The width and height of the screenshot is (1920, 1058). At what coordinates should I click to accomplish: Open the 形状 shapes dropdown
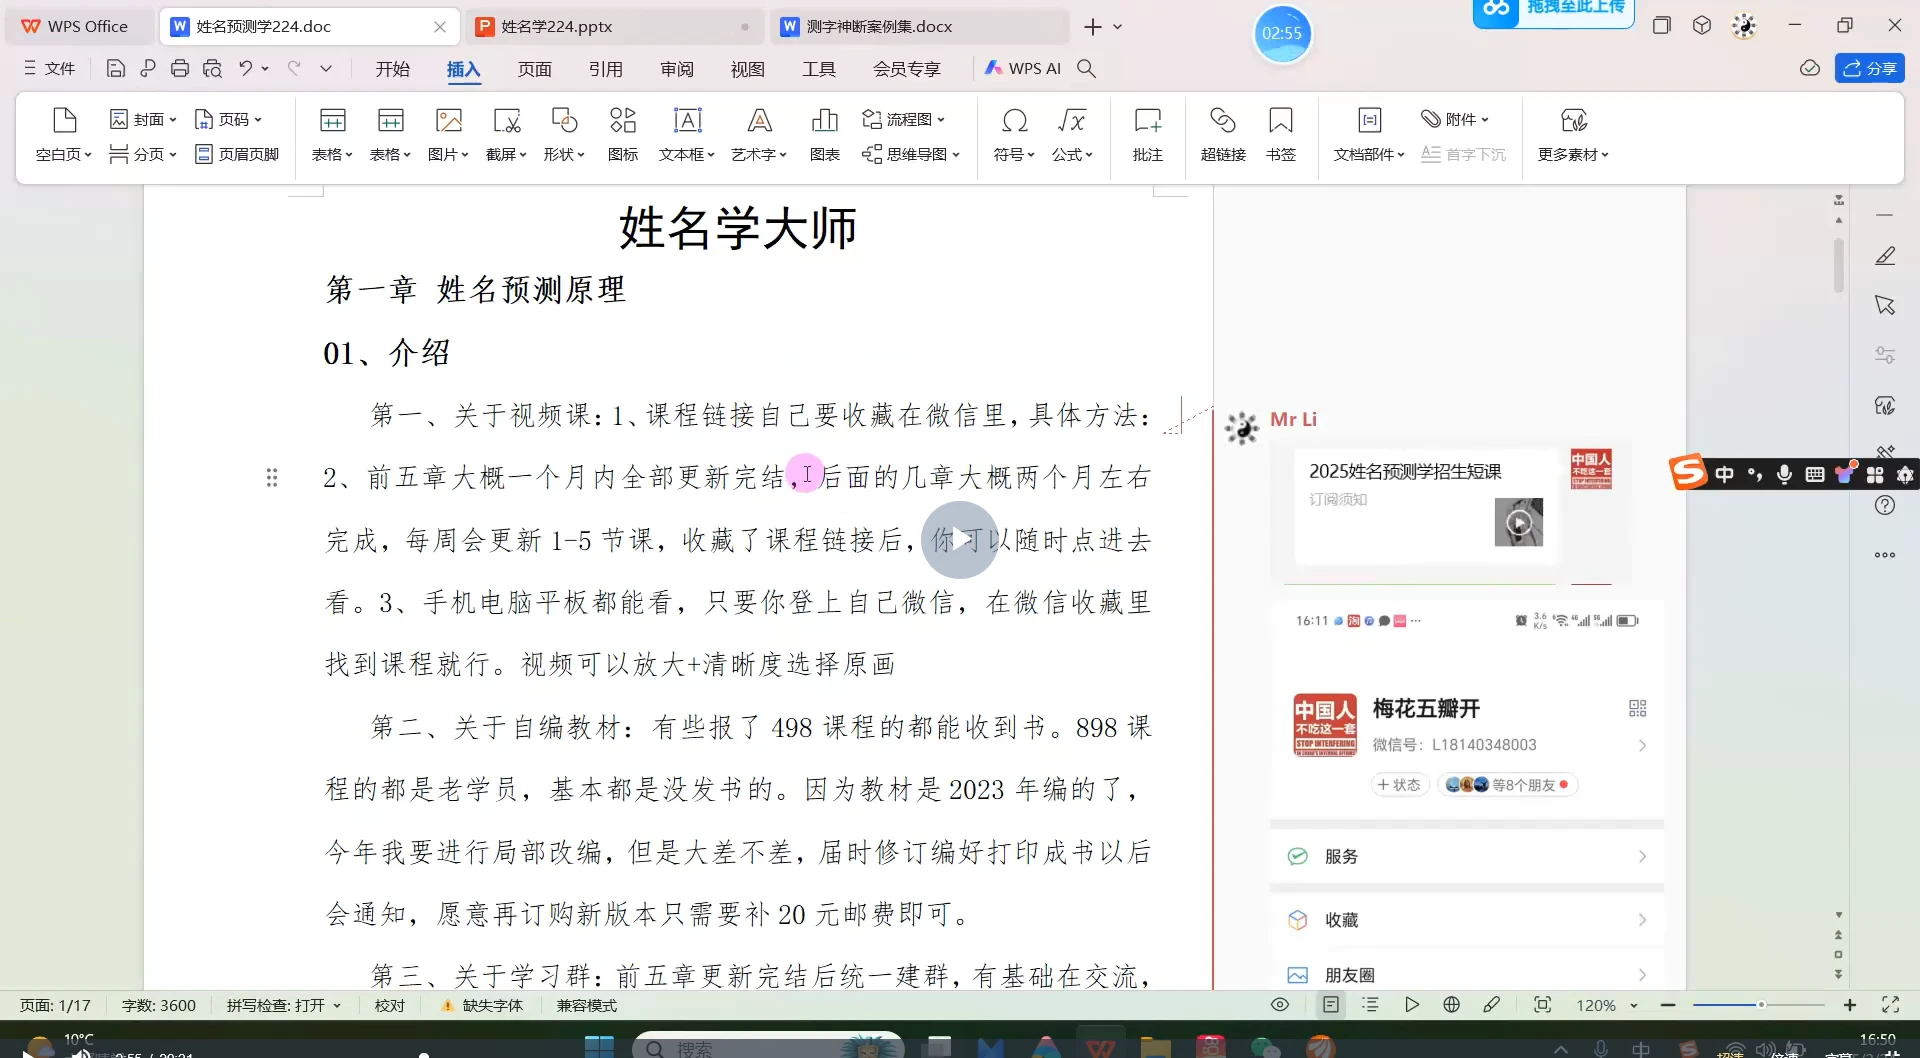click(564, 154)
